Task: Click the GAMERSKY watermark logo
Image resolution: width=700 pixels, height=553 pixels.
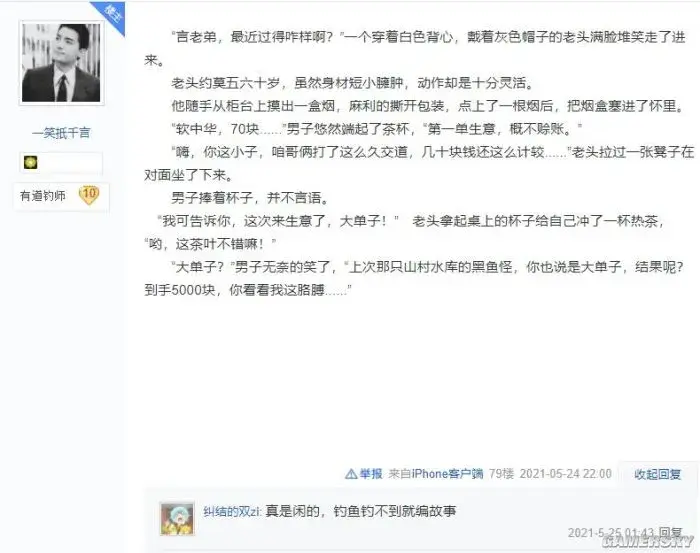Action: pos(648,541)
